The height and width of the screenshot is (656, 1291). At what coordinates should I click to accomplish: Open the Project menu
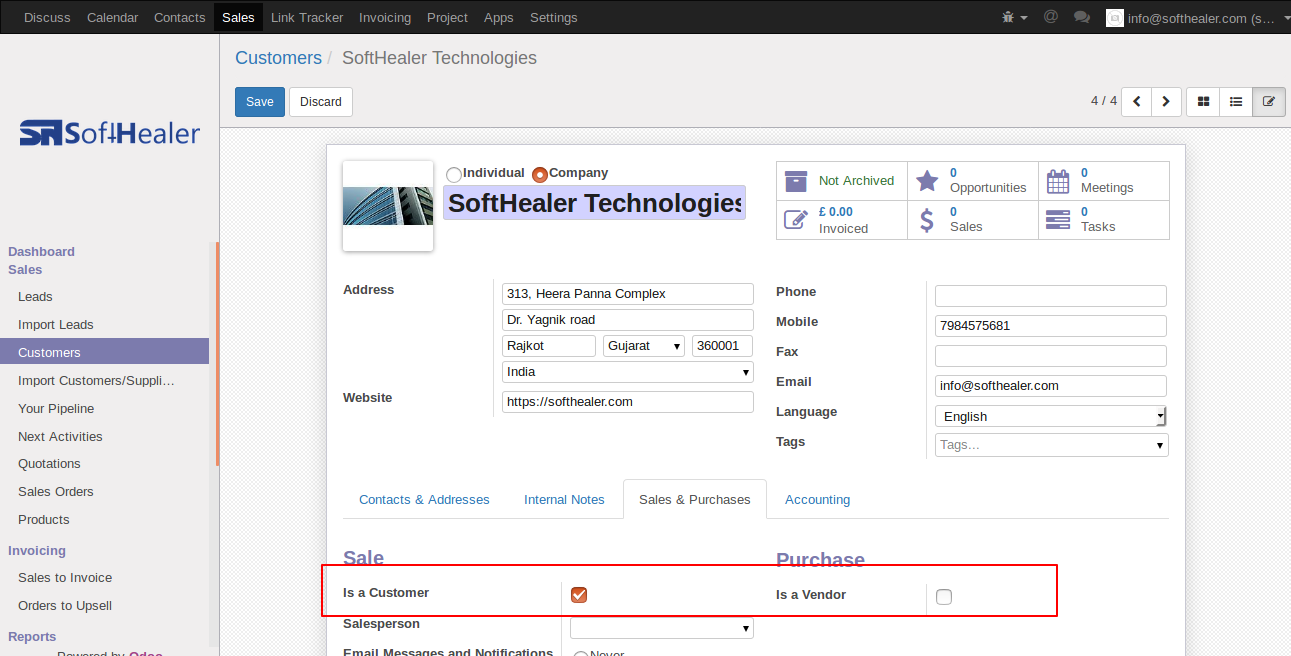[447, 17]
